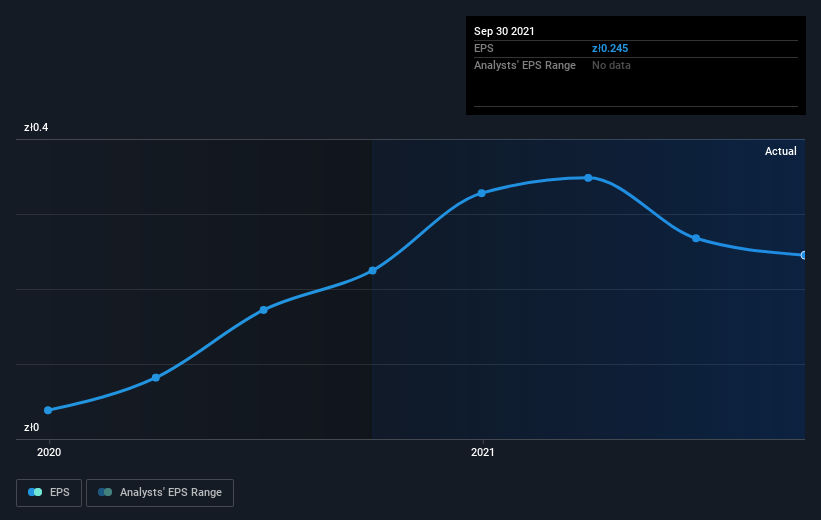
Task: Click the EPS color icon in legend
Action: click(x=35, y=492)
